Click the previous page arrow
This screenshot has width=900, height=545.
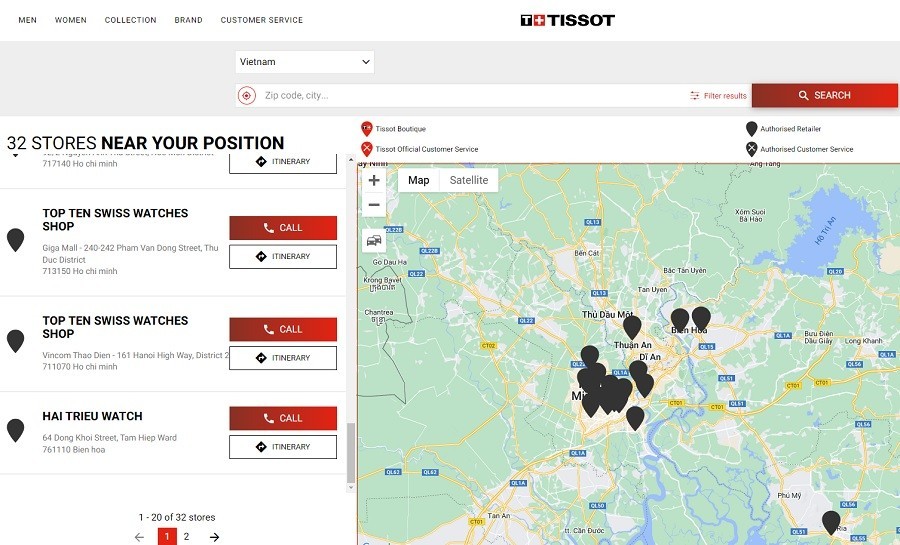(x=139, y=537)
